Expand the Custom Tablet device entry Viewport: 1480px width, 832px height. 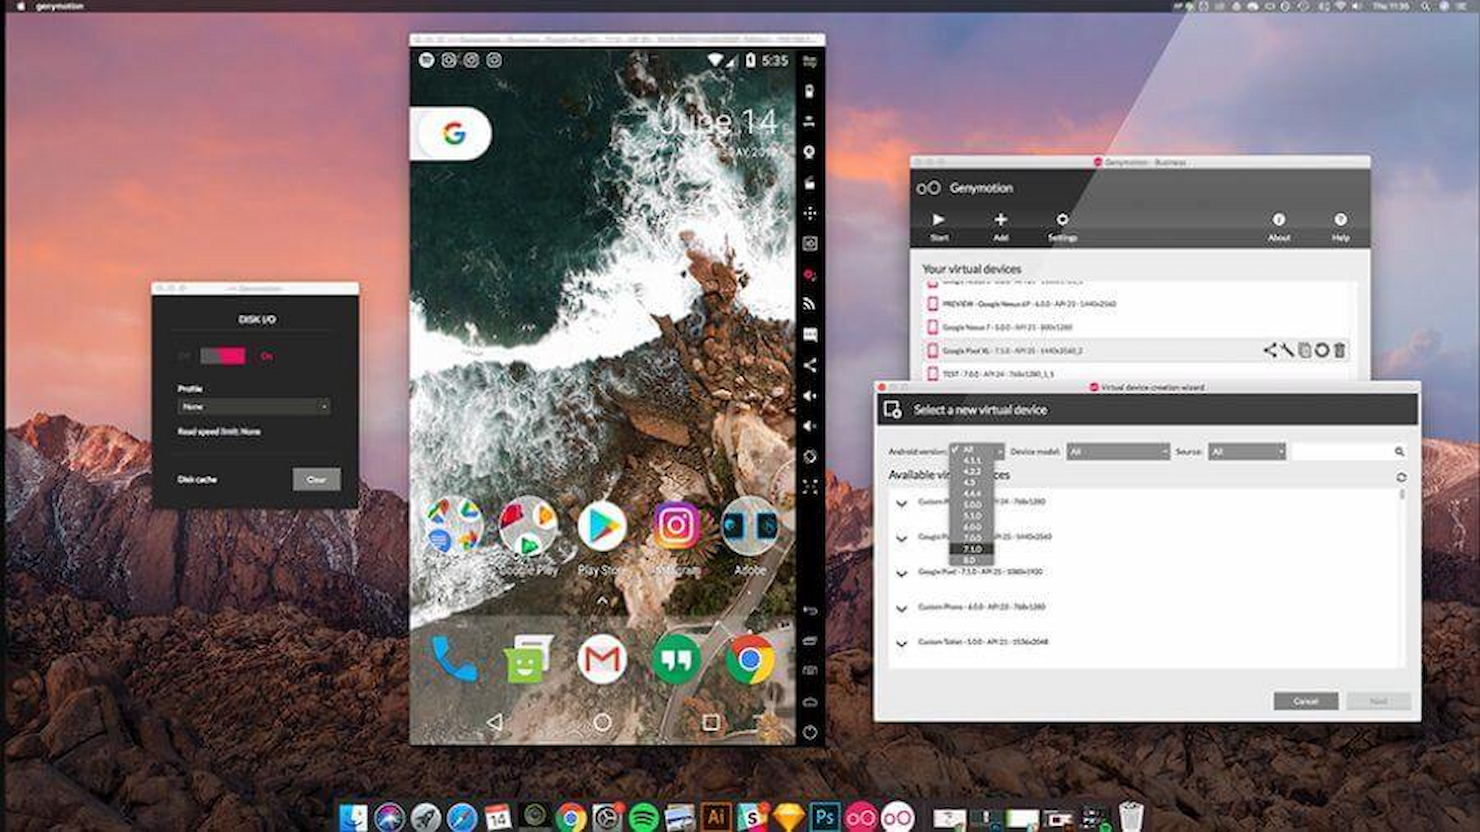coord(901,643)
